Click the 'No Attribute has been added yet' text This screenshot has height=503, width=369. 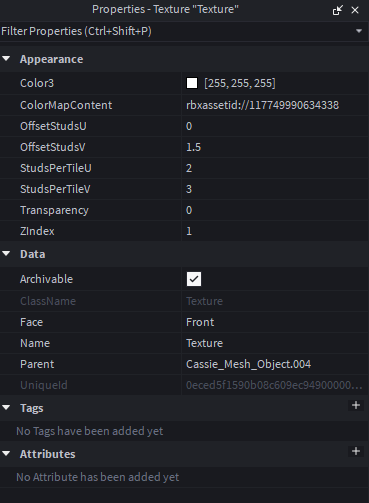(98, 477)
